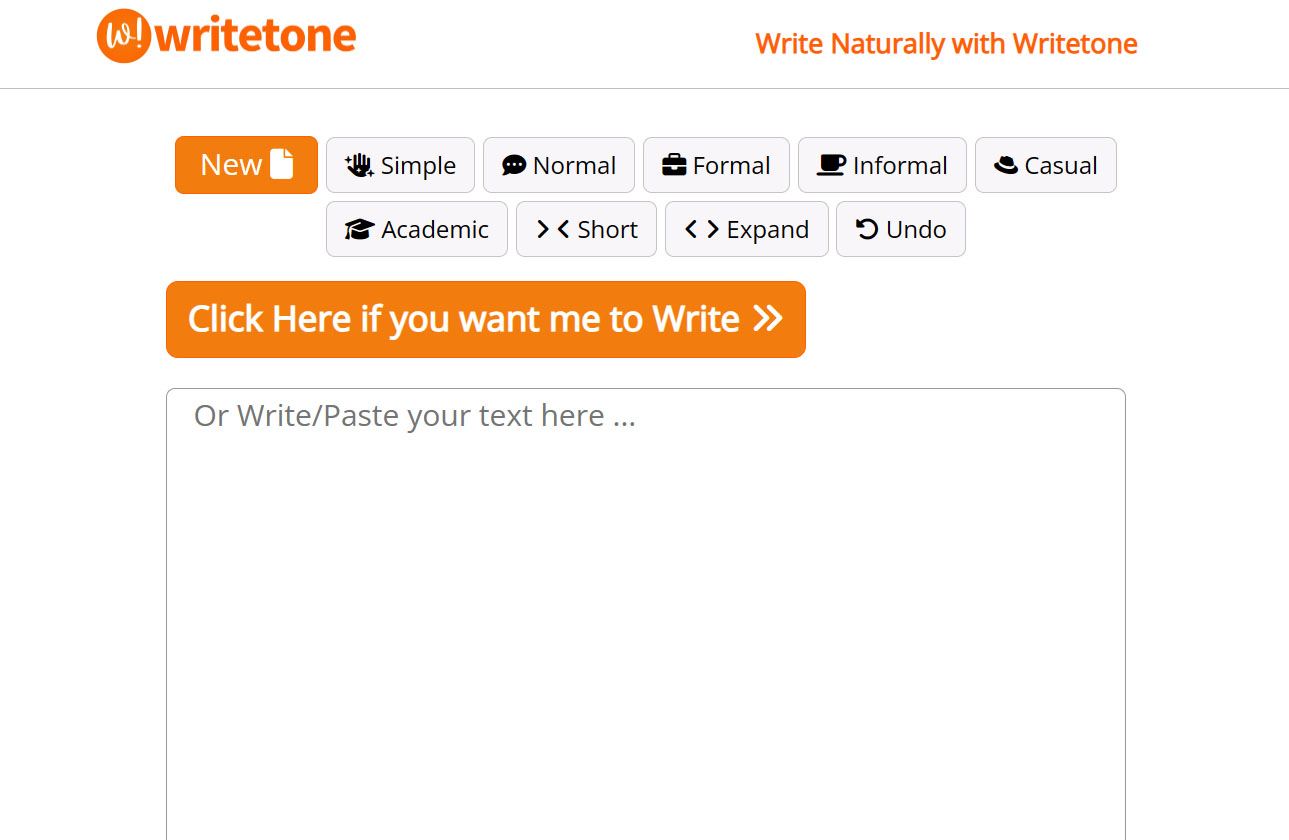
Task: Select the Academic tone button
Action: (417, 229)
